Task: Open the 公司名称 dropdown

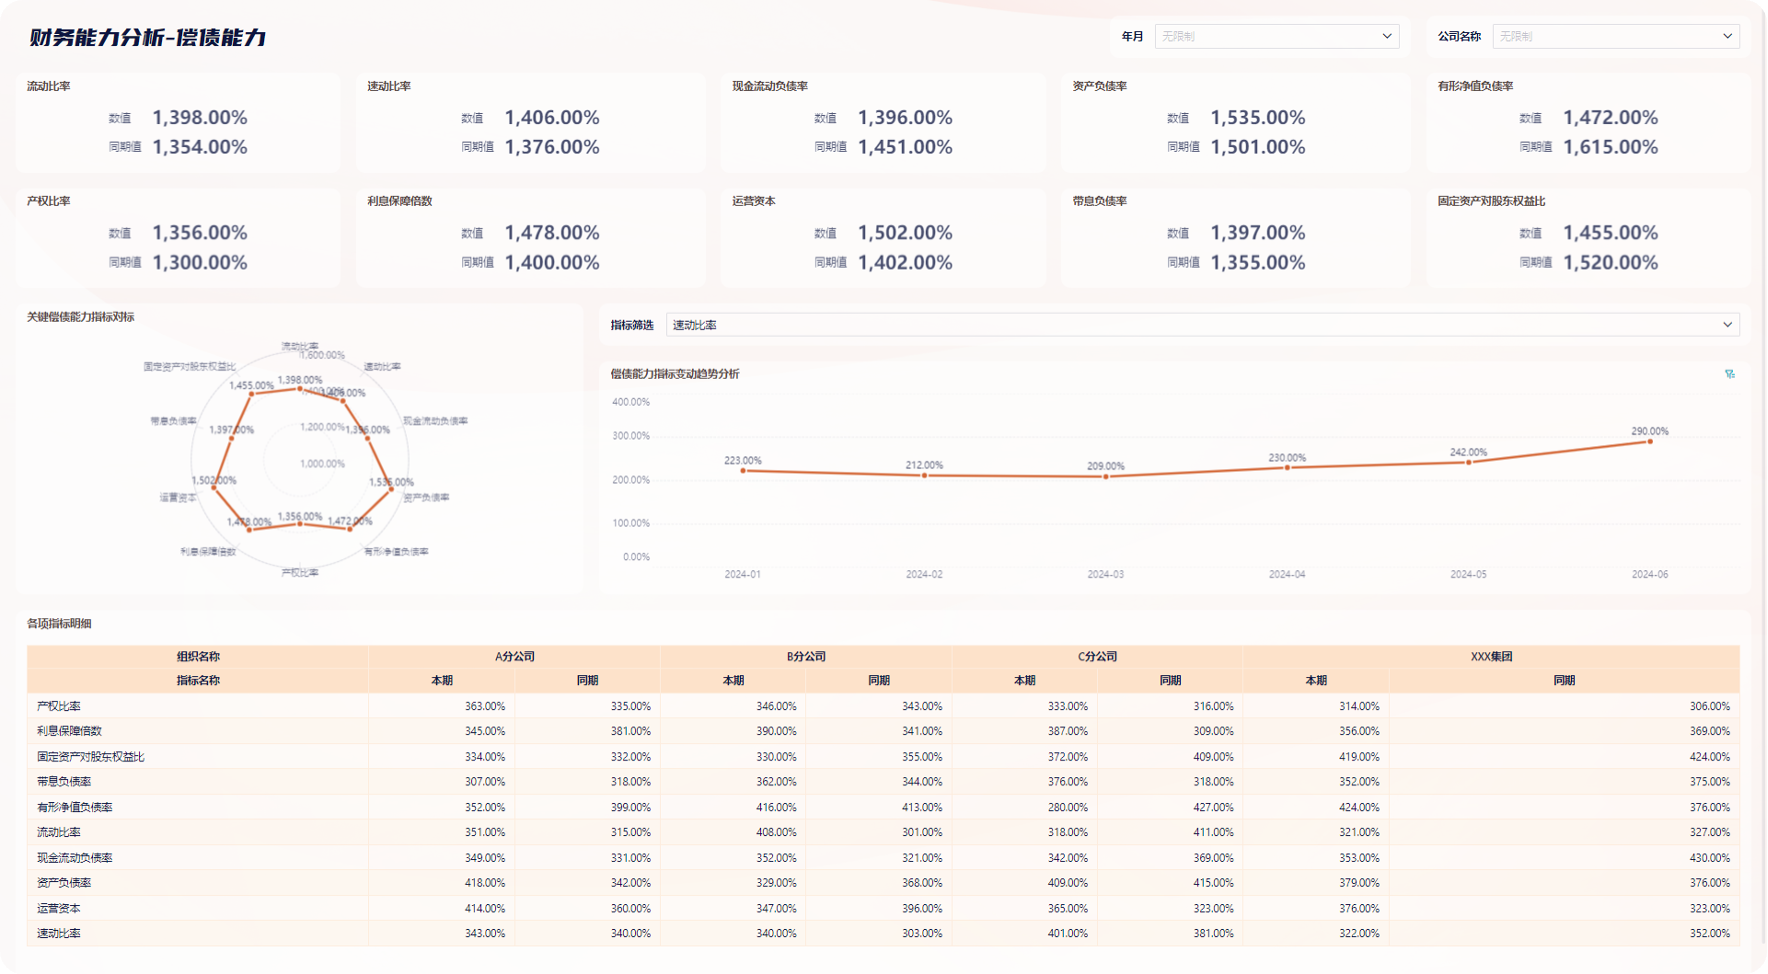Action: pos(1615,36)
